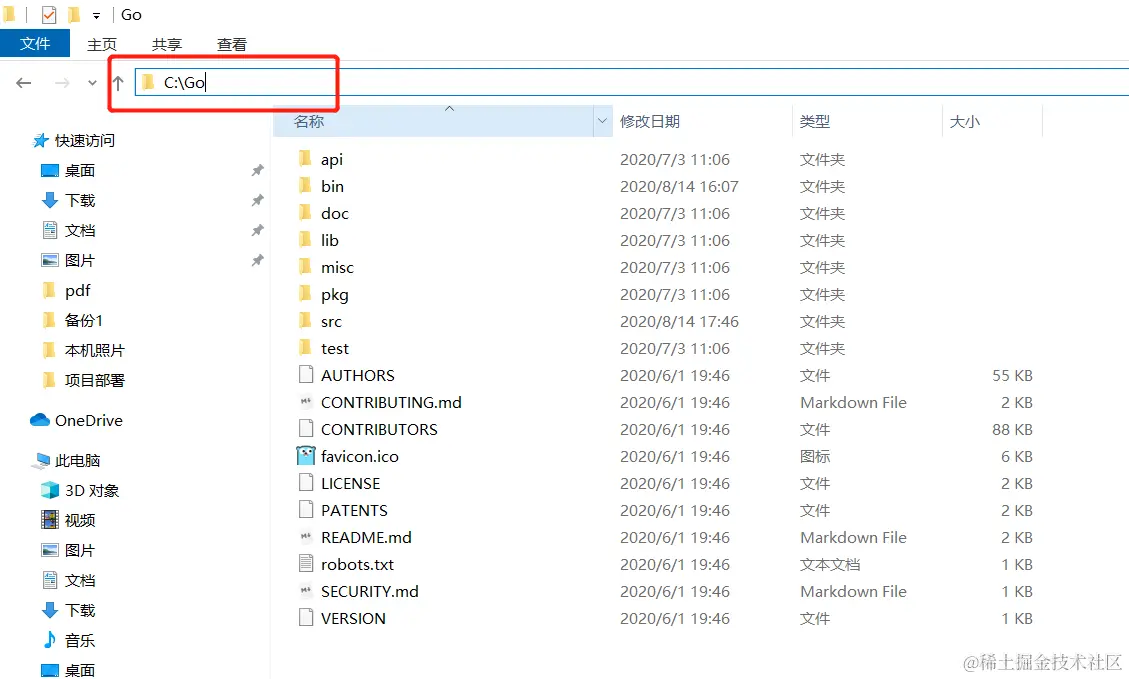
Task: Go up one folder level
Action: 118,83
